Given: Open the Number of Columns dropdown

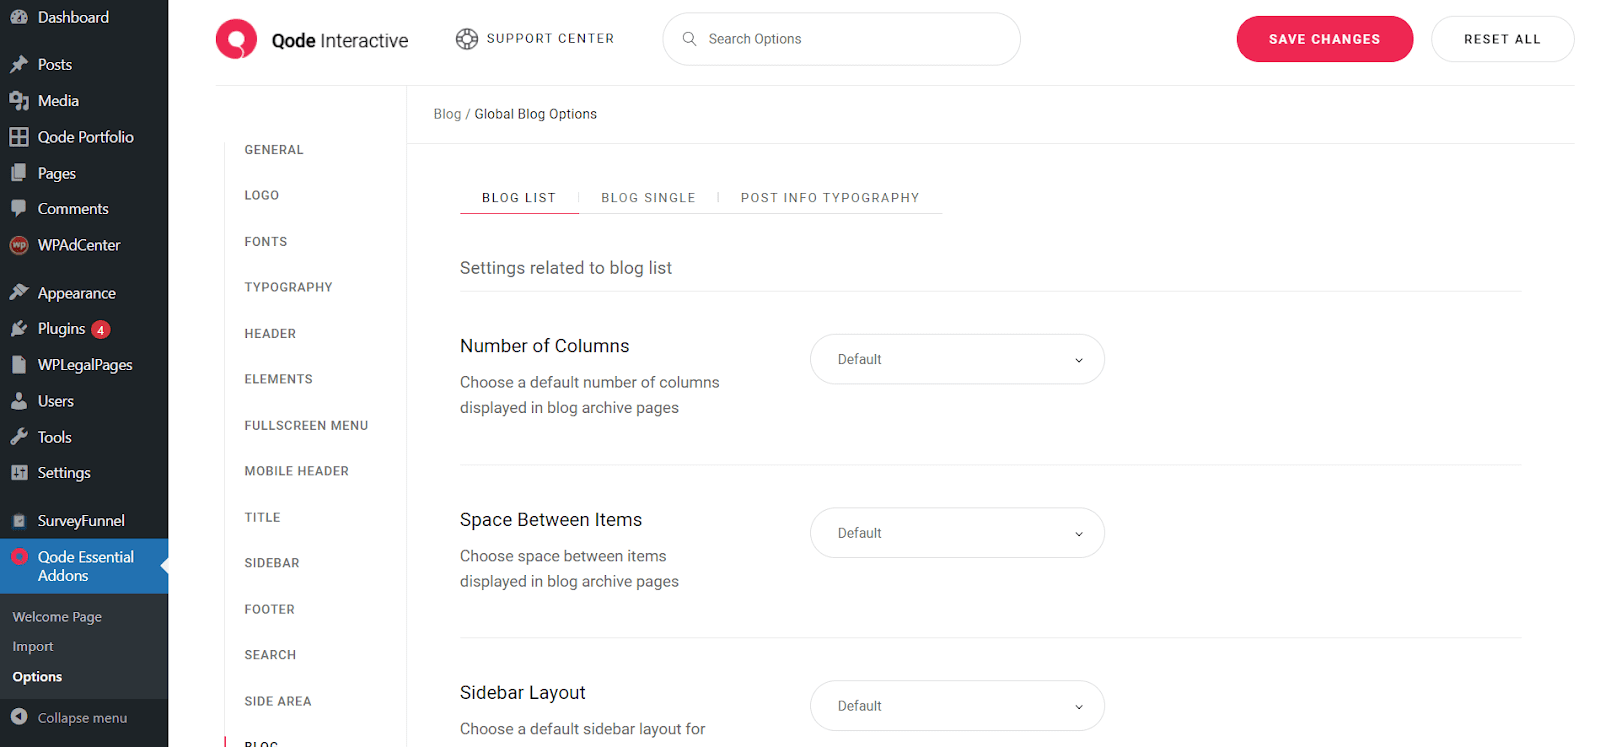Looking at the screenshot, I should (x=957, y=359).
